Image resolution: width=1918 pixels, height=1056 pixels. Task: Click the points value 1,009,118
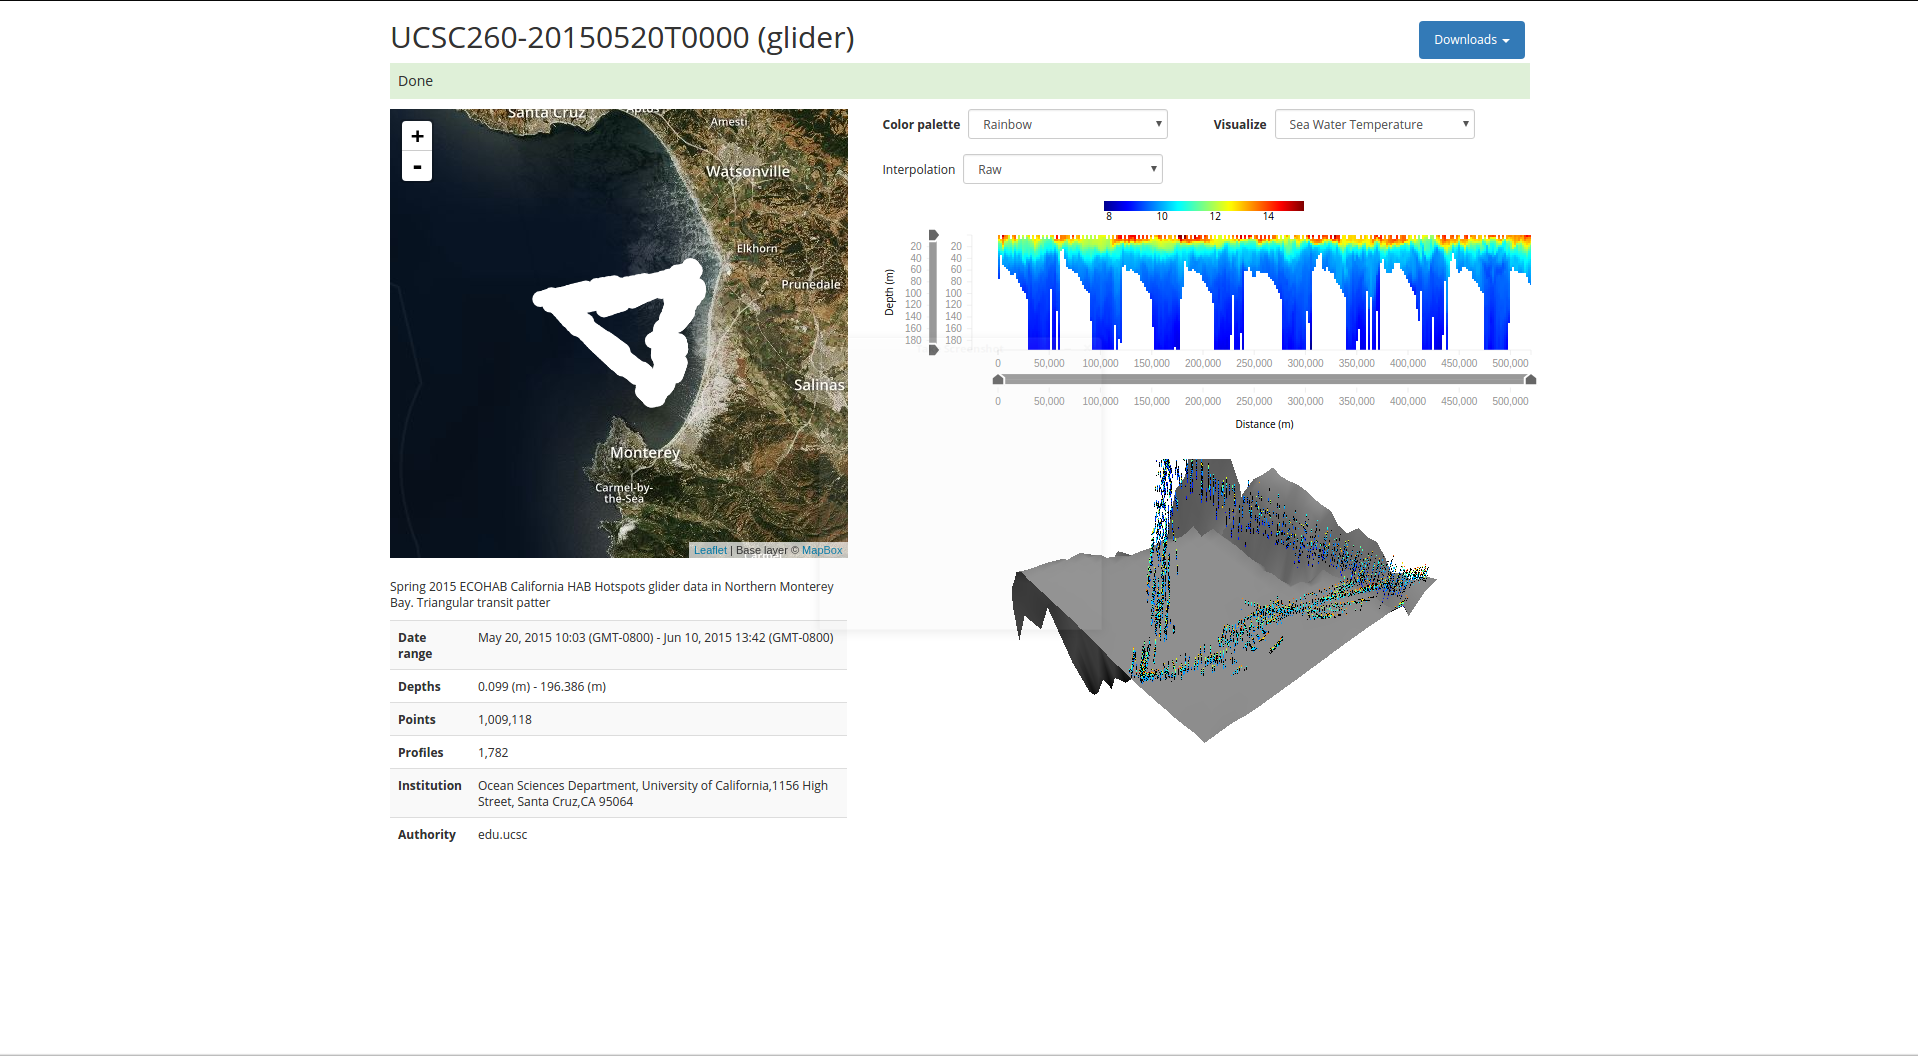tap(505, 720)
